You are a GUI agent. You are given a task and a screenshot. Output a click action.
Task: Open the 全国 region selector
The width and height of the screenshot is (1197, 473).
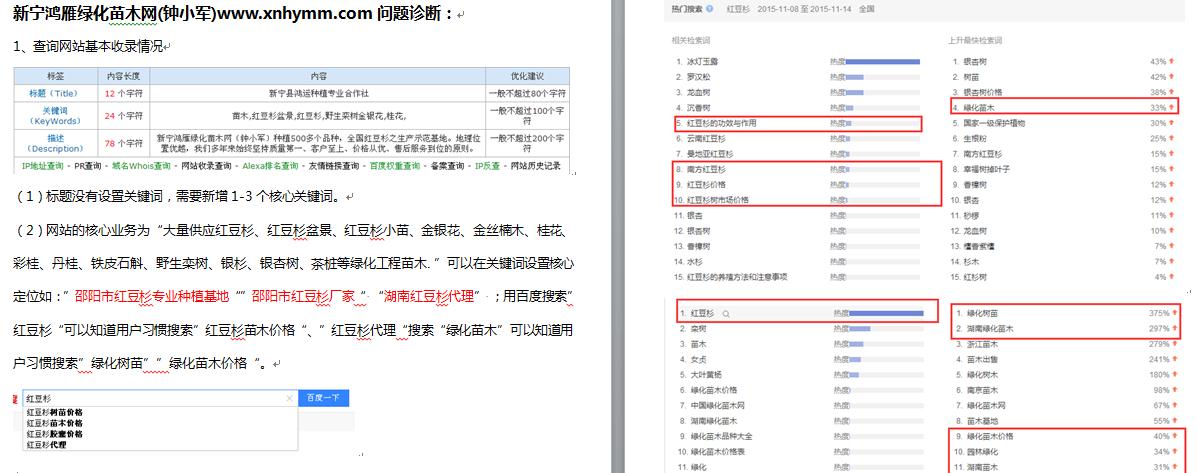point(866,7)
